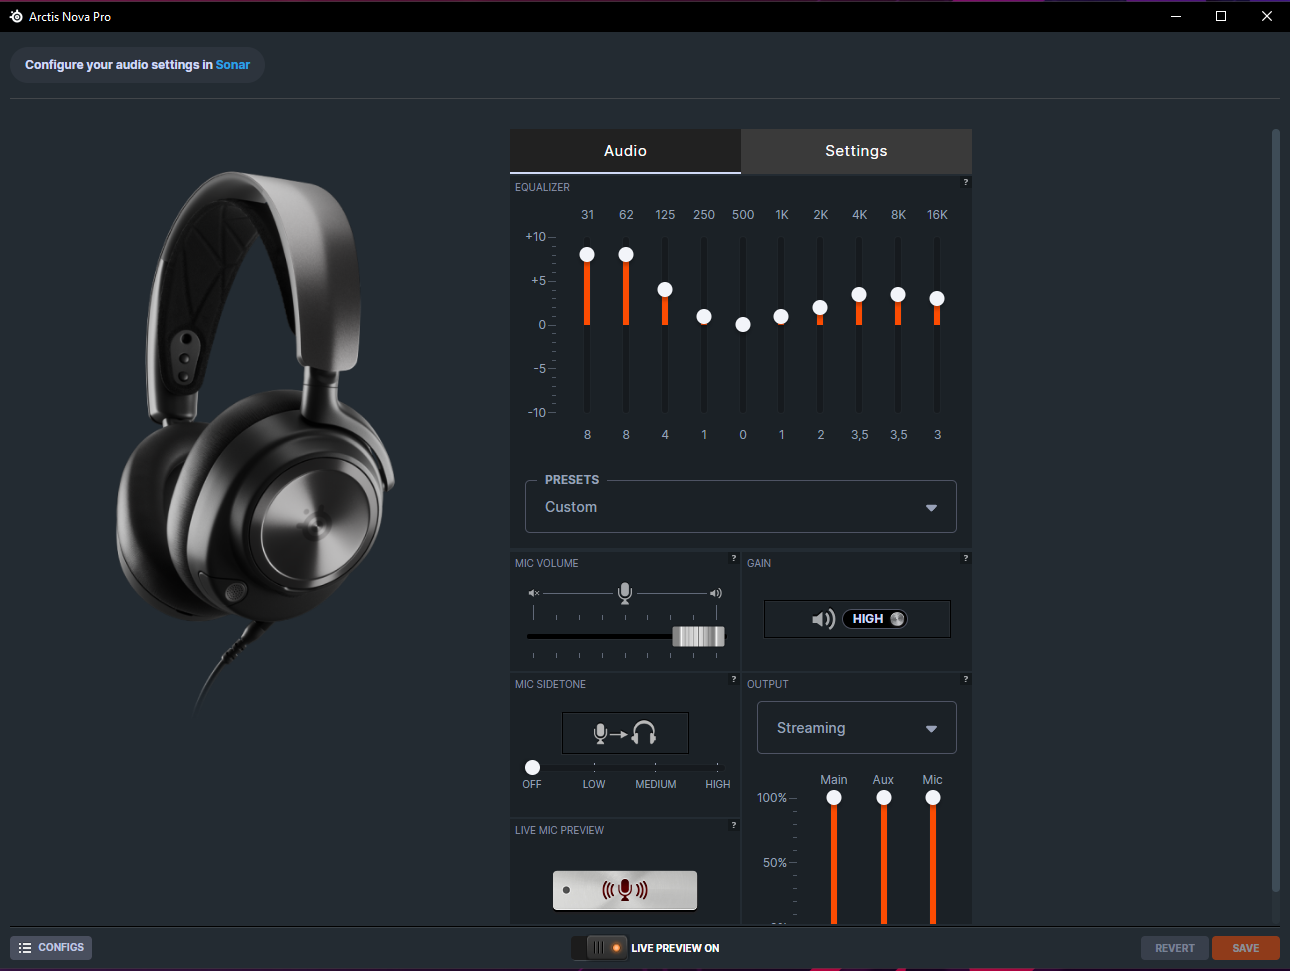Click the Output help question mark

[965, 679]
